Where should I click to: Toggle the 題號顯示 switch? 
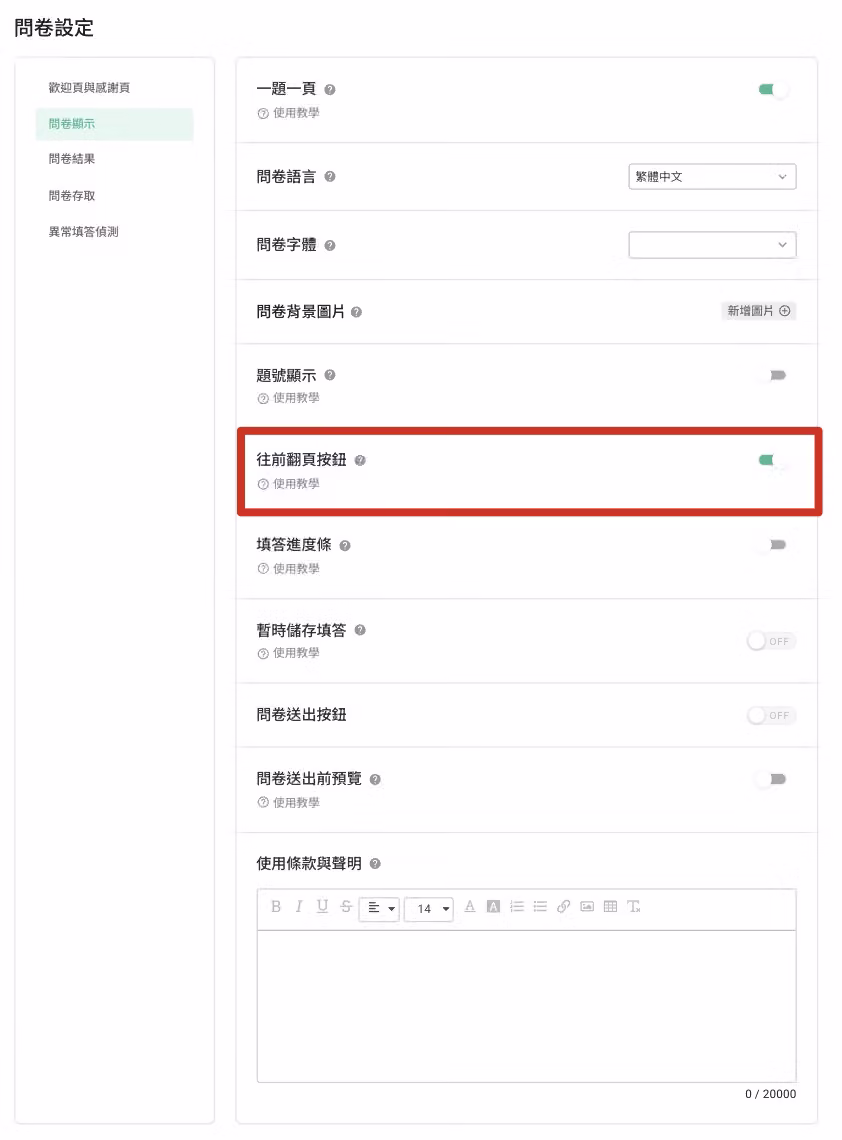click(774, 375)
